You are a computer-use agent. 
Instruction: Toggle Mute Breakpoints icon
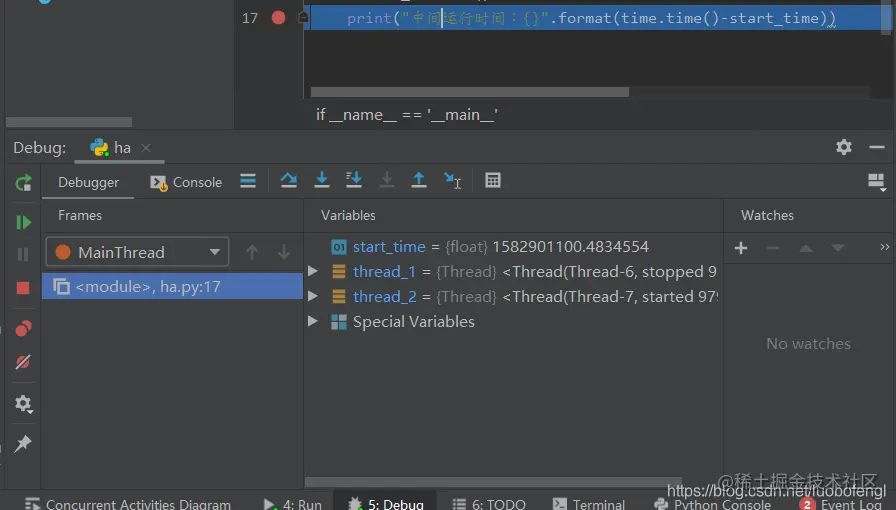(23, 362)
